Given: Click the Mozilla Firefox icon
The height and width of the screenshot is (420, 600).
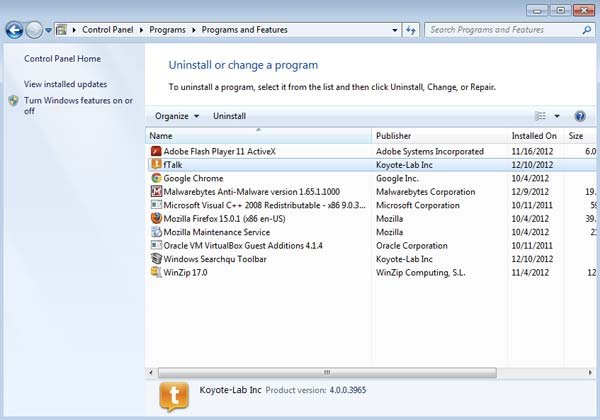Looking at the screenshot, I should [156, 218].
